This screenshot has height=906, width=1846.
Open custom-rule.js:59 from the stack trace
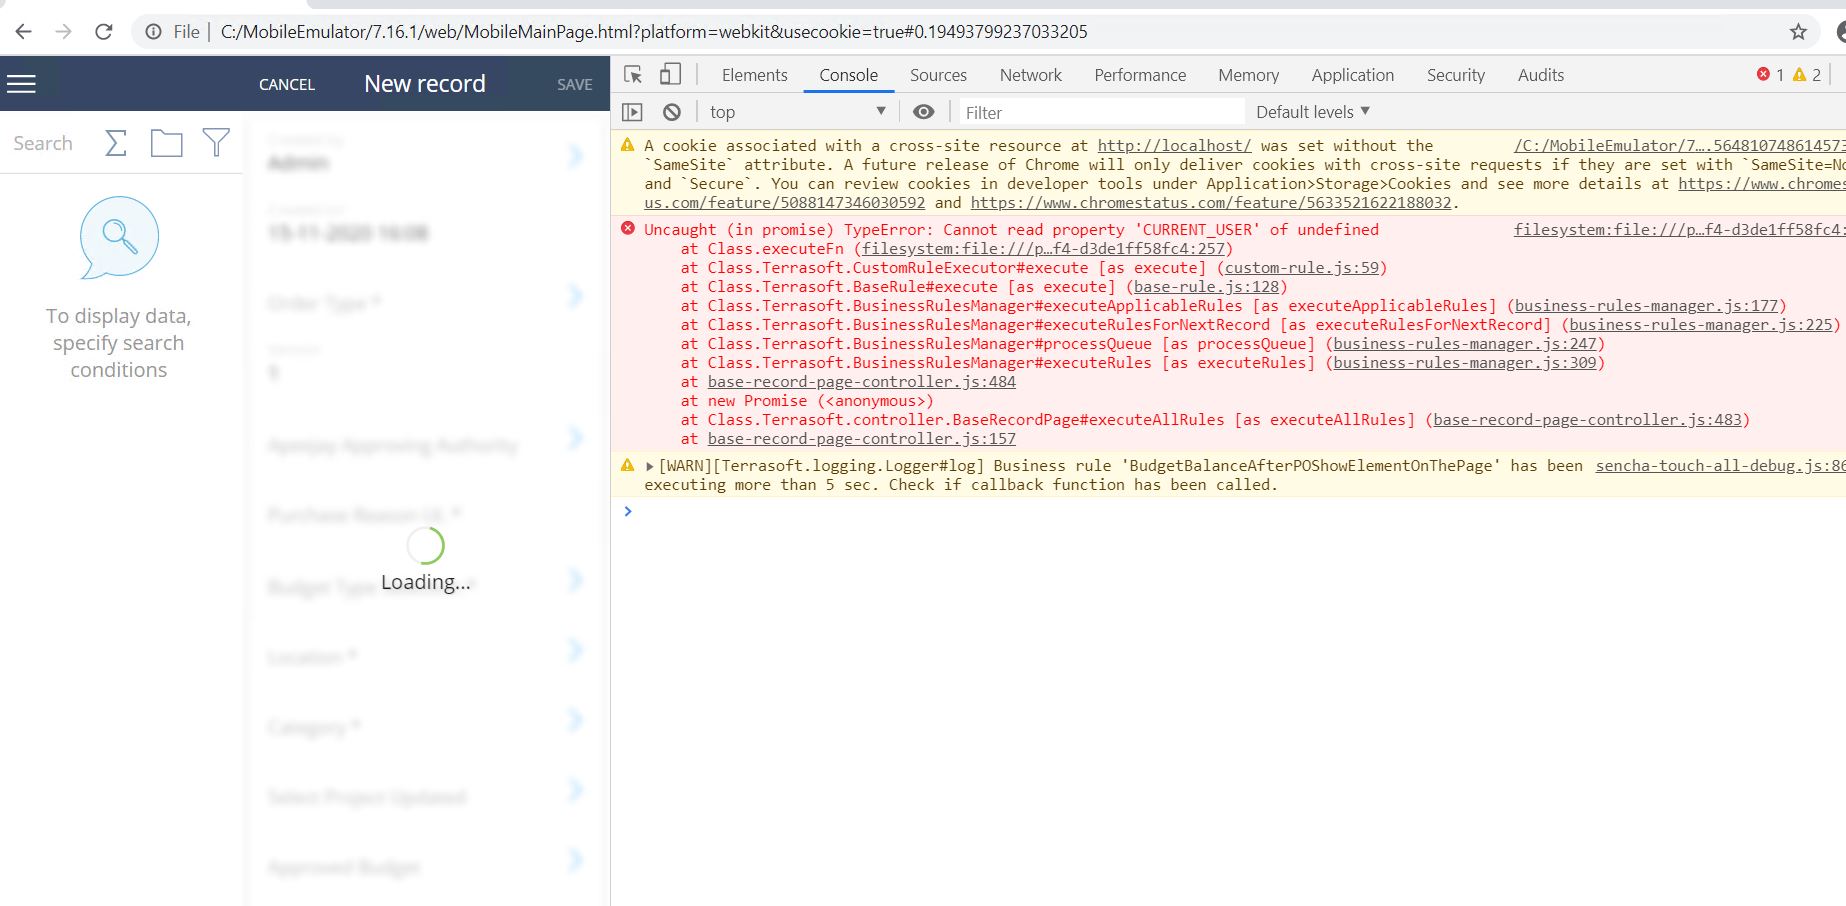coord(1303,267)
